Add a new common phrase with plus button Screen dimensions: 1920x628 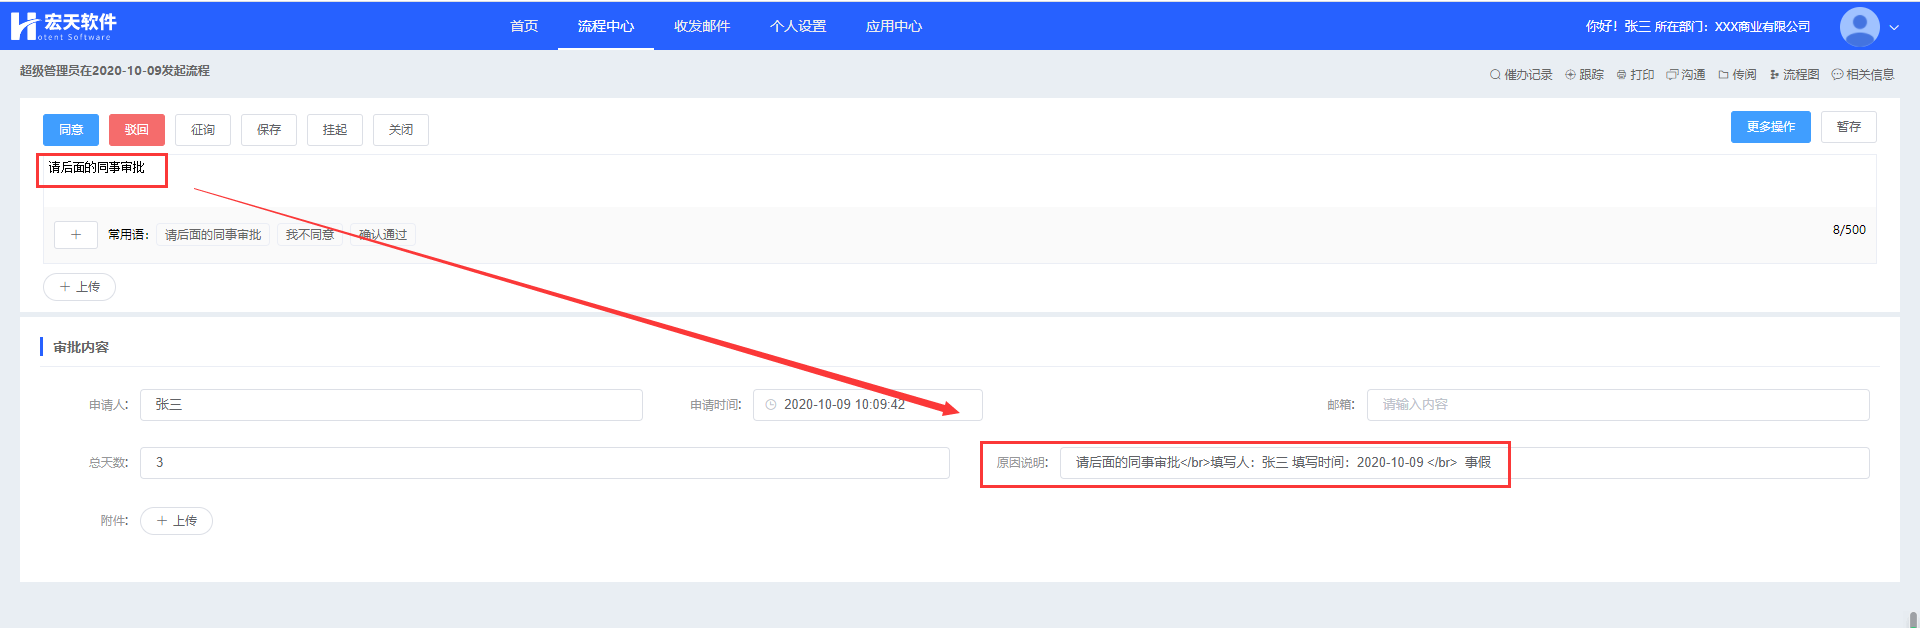pos(76,235)
